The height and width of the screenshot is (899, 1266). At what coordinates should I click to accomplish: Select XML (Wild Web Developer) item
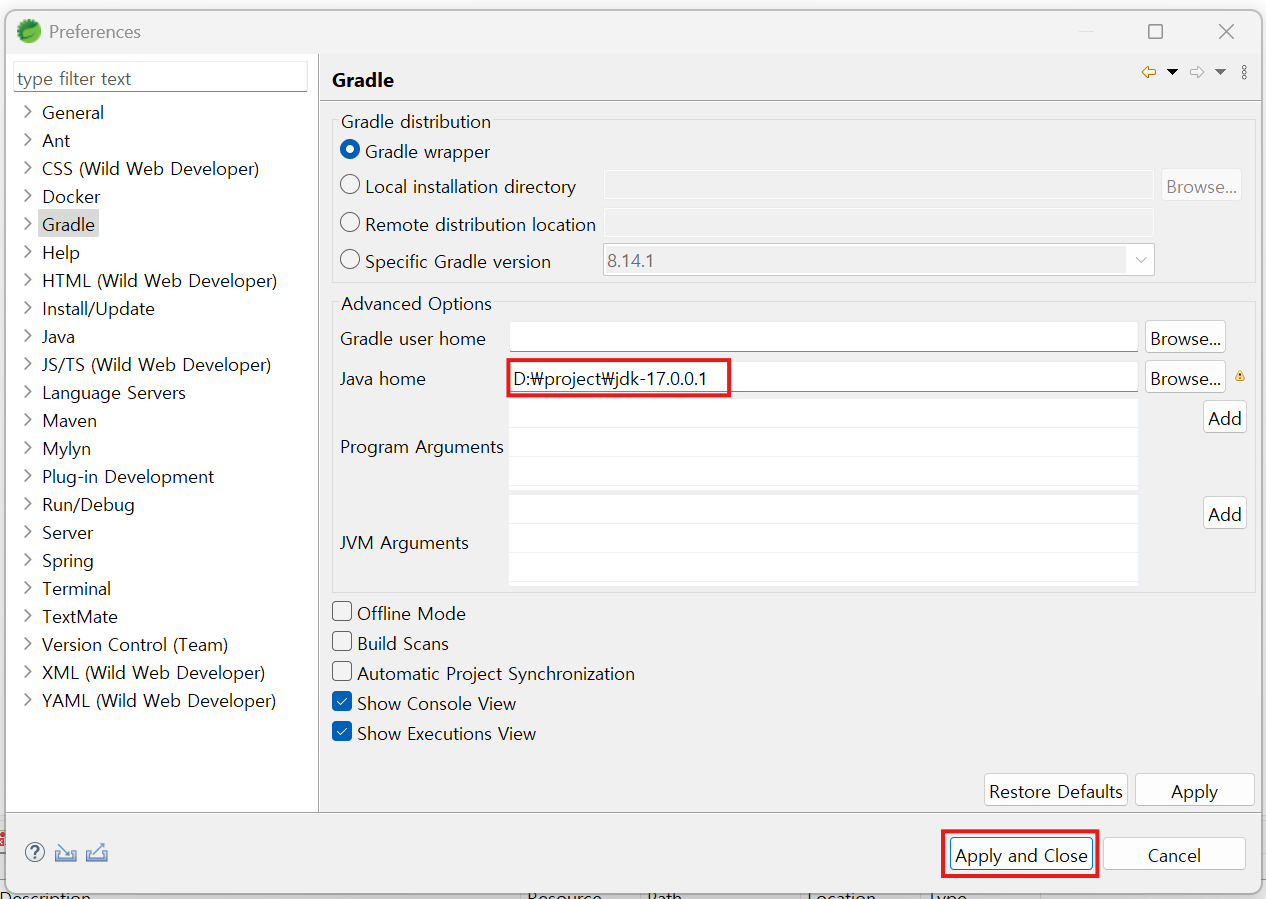tap(153, 672)
